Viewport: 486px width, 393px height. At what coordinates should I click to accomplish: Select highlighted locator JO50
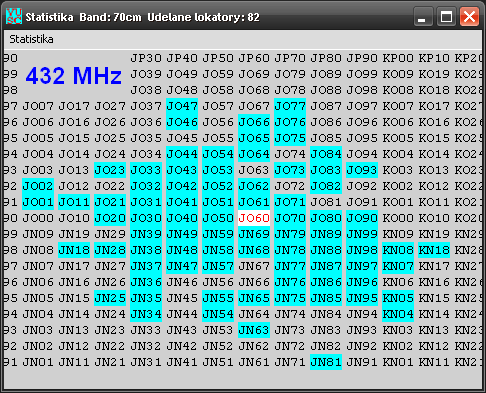(218, 218)
